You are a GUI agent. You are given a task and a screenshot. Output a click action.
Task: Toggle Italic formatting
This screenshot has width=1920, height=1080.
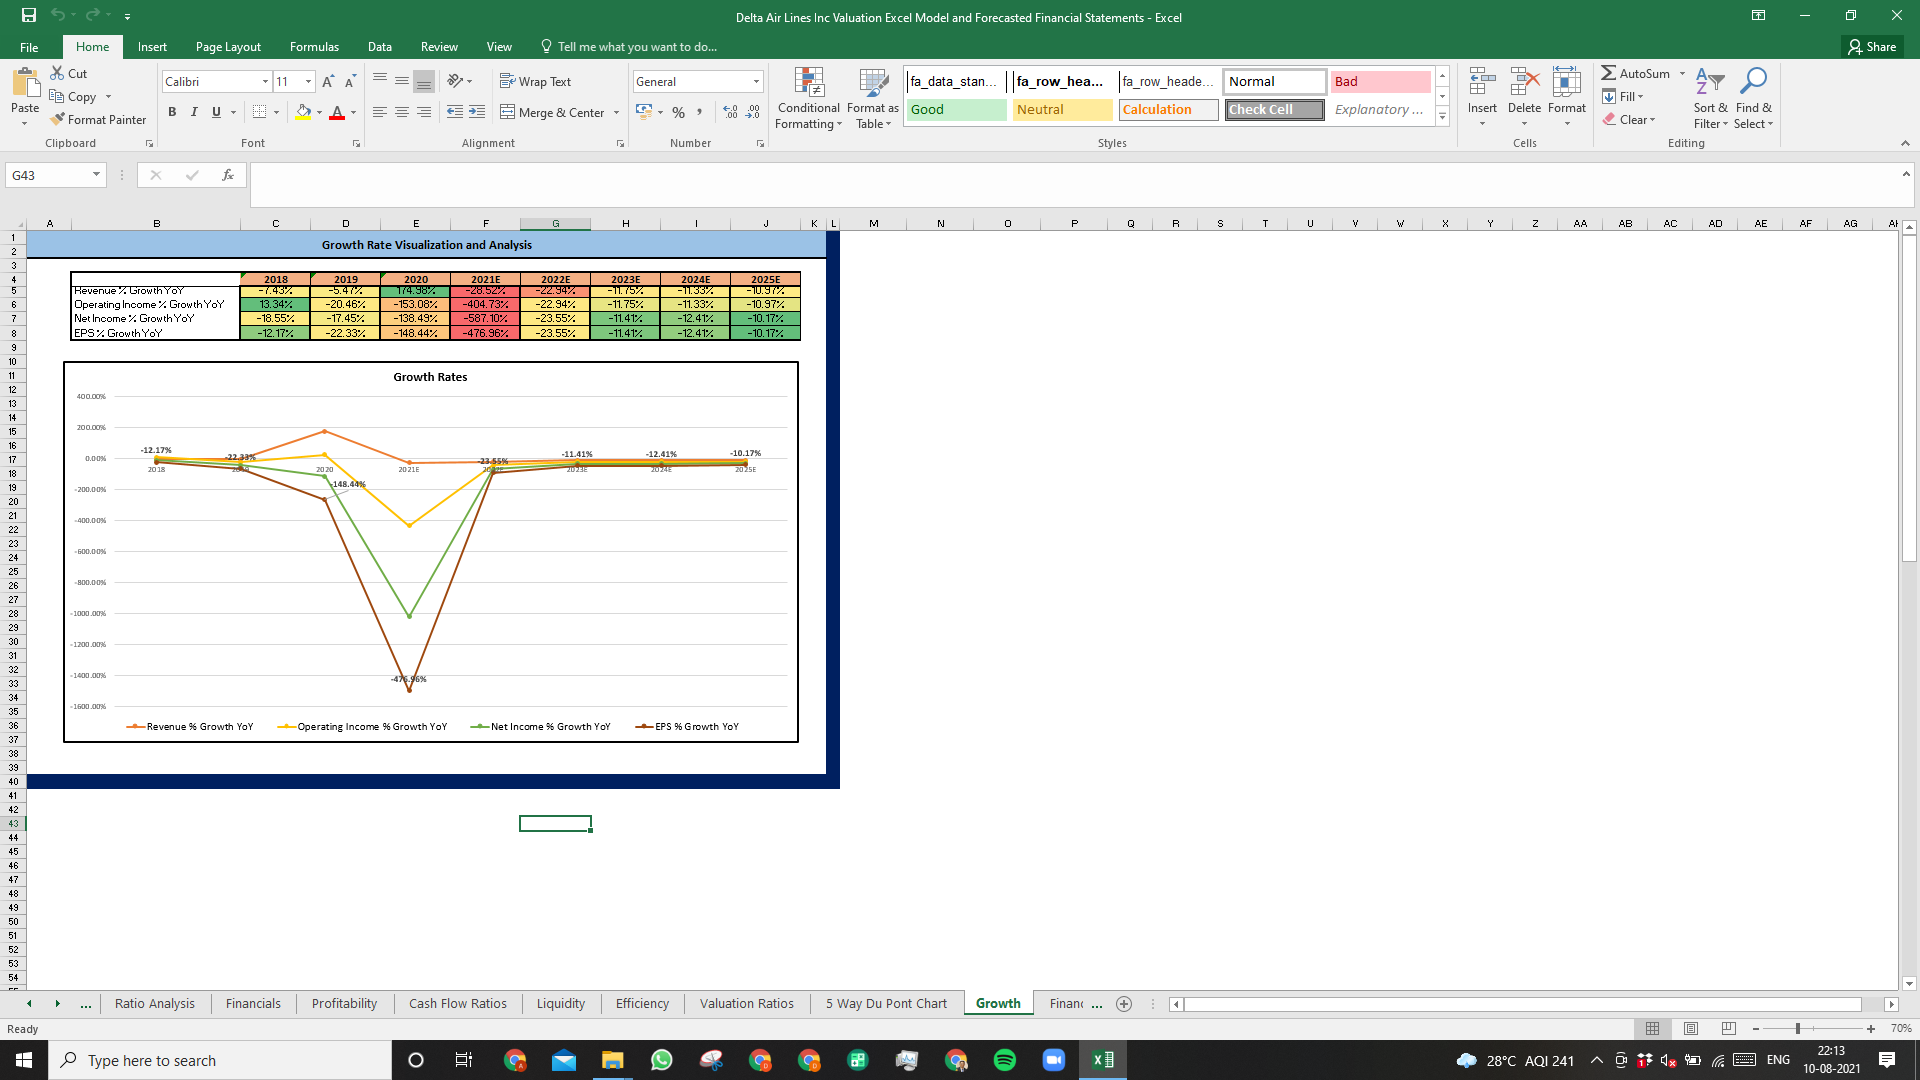[x=194, y=112]
